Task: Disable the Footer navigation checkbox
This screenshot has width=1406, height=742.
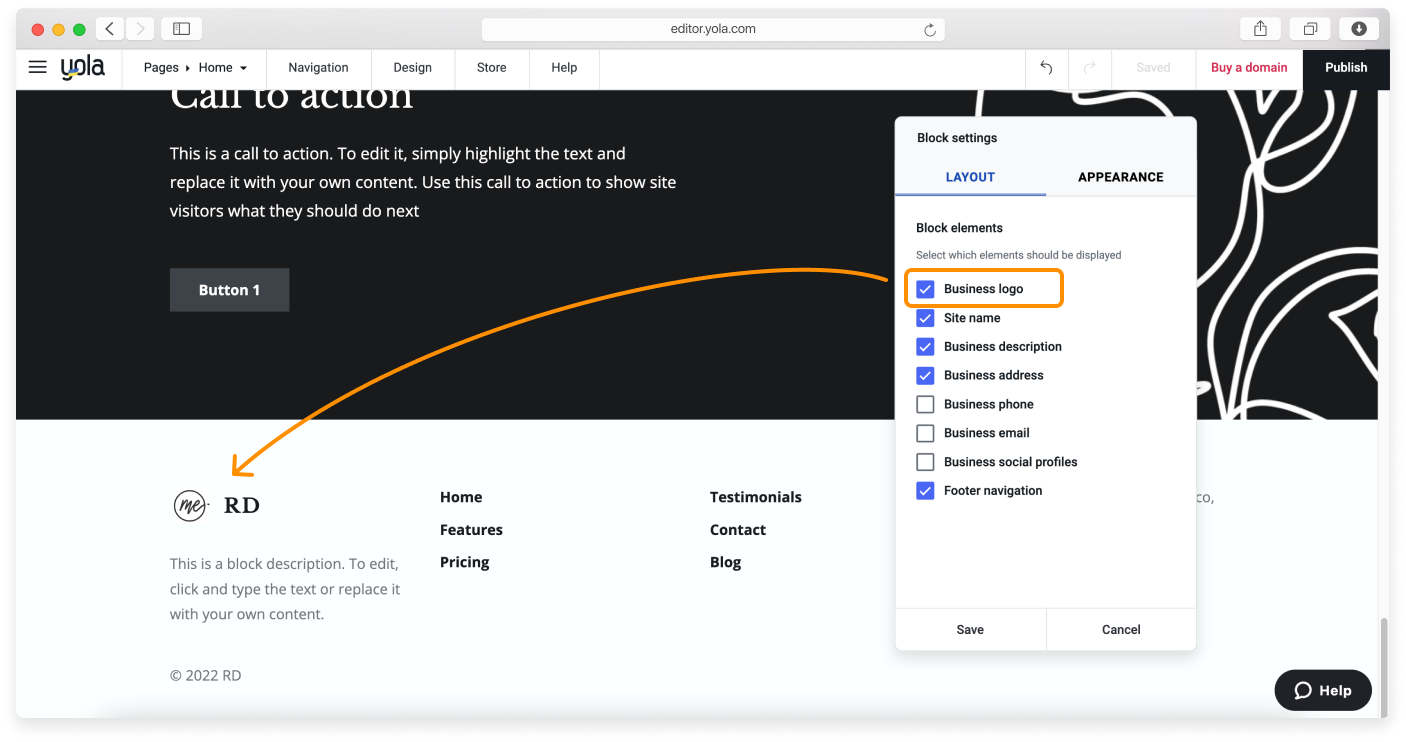Action: (x=925, y=491)
